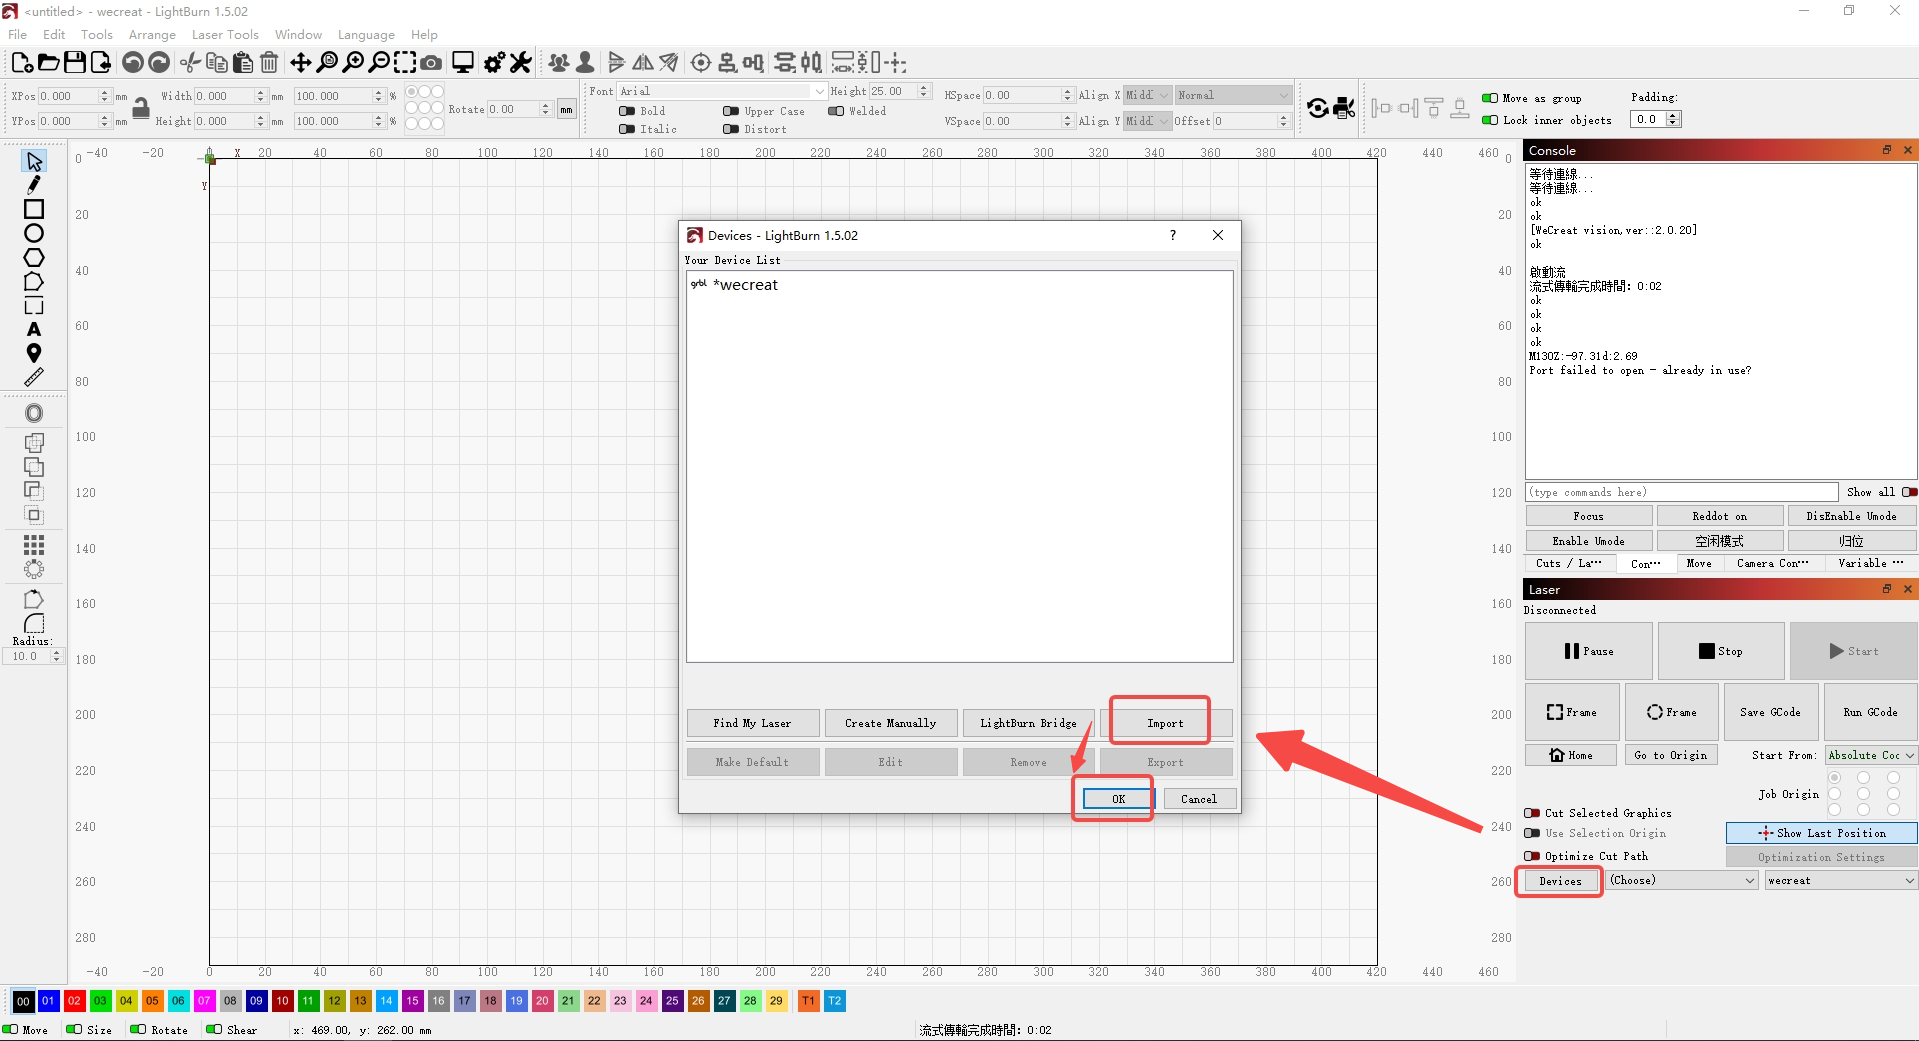Pick the Position Laser pin tool
This screenshot has width=1919, height=1041.
pos(34,353)
